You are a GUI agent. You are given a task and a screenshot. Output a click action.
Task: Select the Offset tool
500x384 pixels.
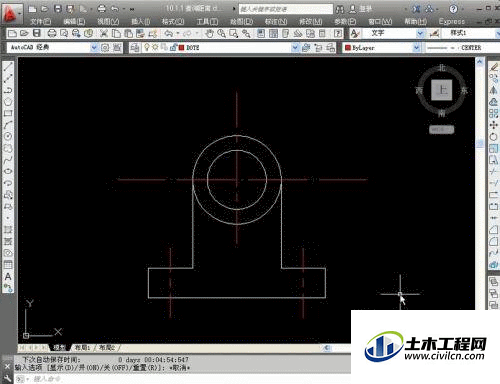click(x=494, y=102)
